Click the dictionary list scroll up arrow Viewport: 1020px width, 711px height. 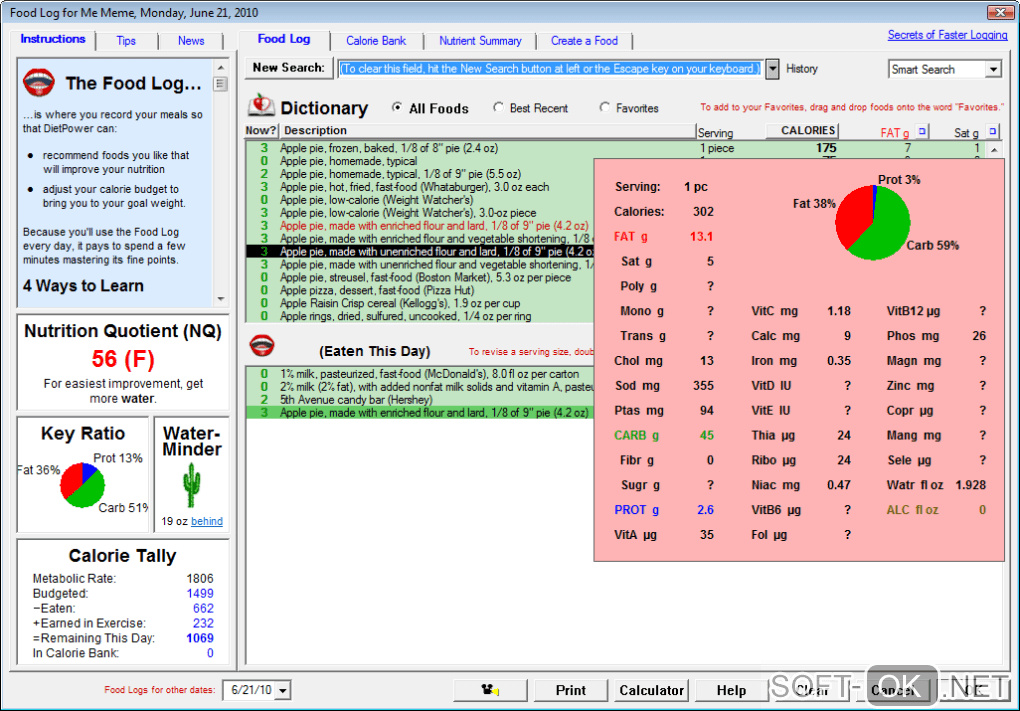coord(994,150)
